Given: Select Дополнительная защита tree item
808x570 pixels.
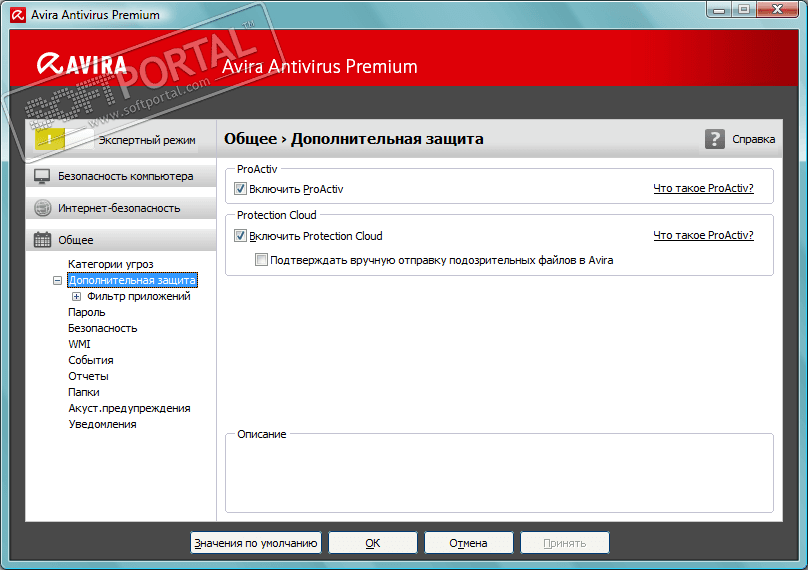Looking at the screenshot, I should point(132,280).
